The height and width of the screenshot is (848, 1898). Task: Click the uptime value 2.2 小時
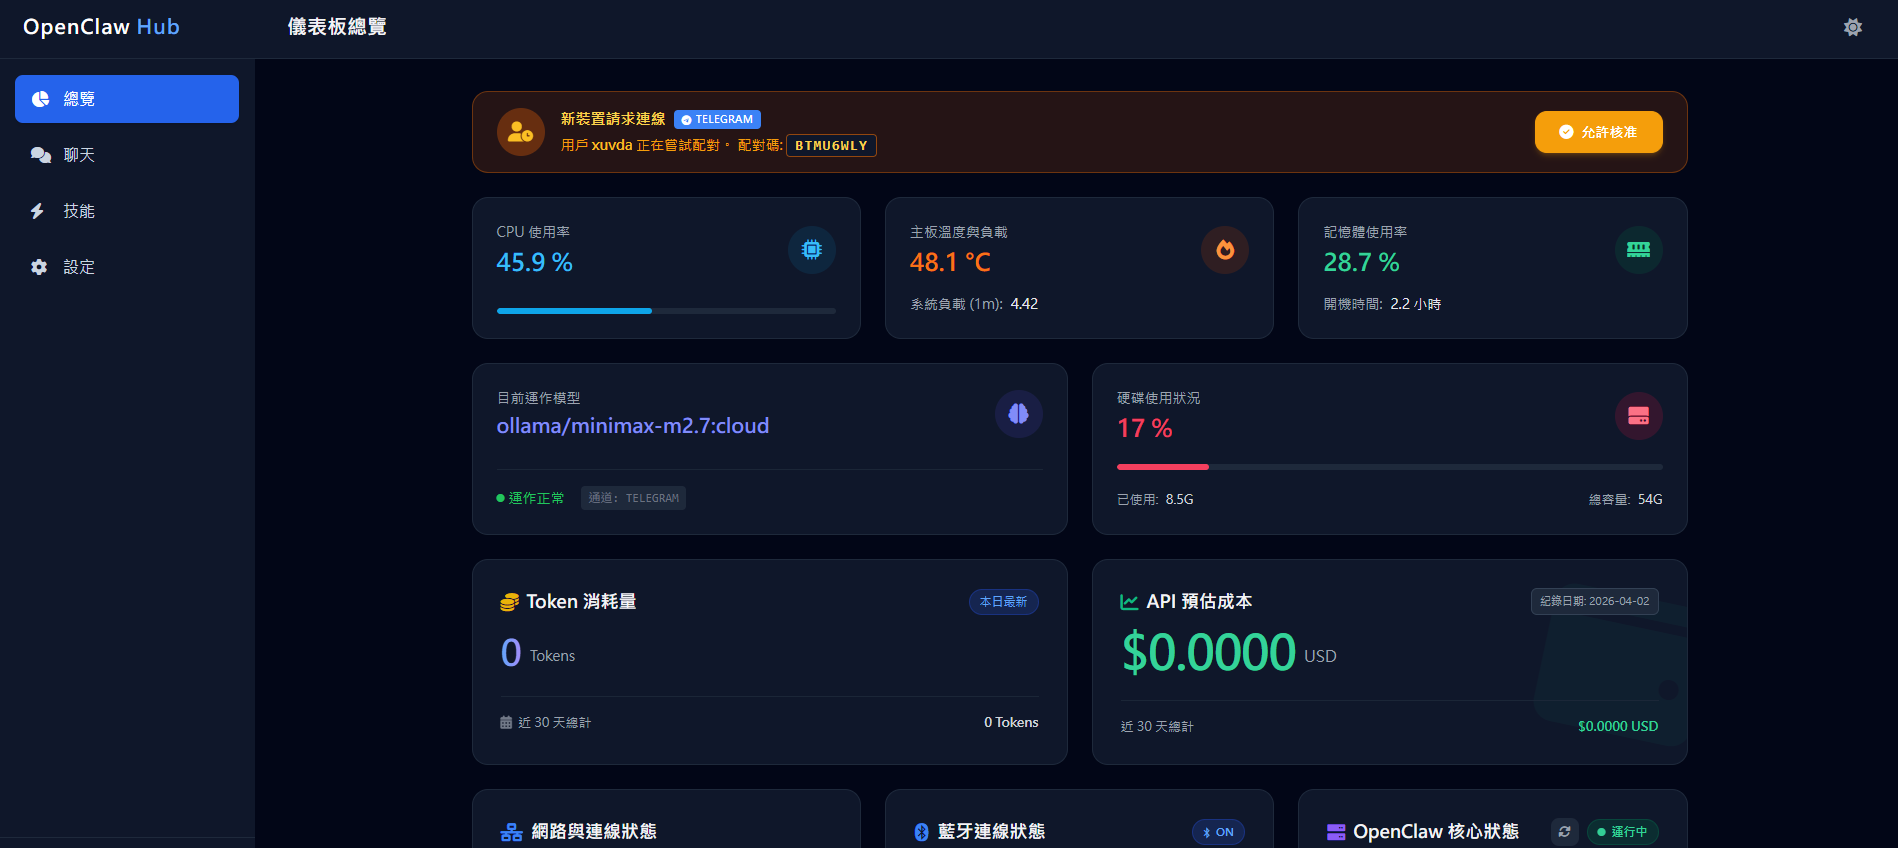pos(1416,304)
